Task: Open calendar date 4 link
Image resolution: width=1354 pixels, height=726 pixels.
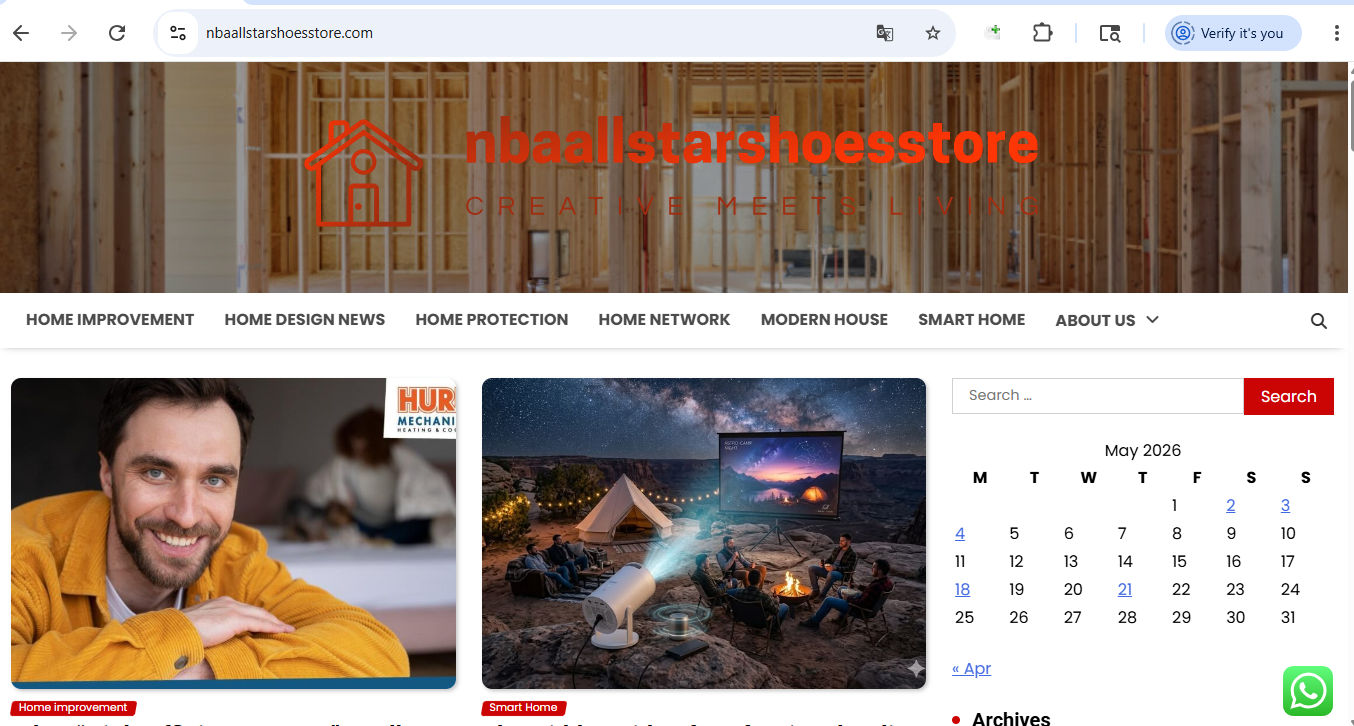Action: point(960,534)
